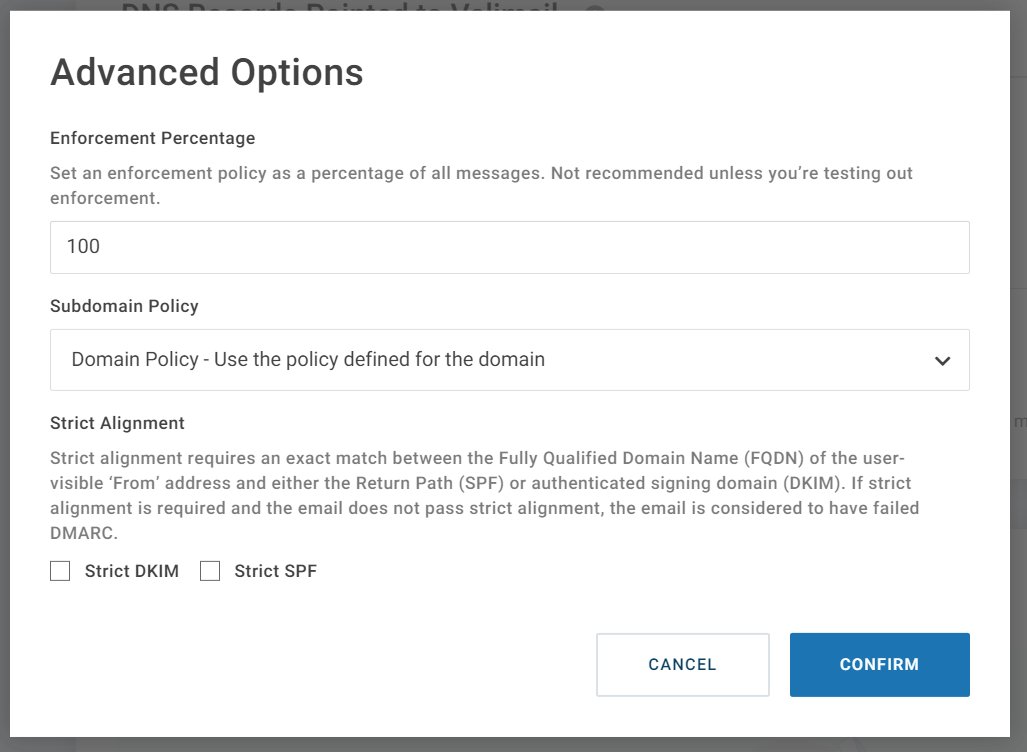
Task: Click the 'Subdomain Policy' label
Action: 124,306
